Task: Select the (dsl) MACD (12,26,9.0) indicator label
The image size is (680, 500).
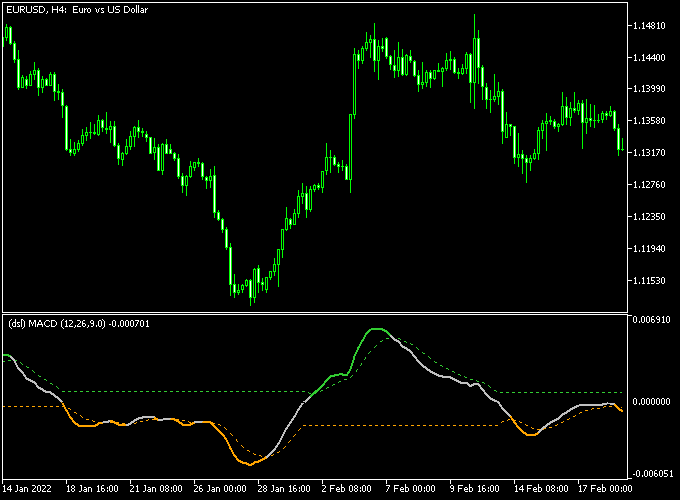Action: (78, 324)
